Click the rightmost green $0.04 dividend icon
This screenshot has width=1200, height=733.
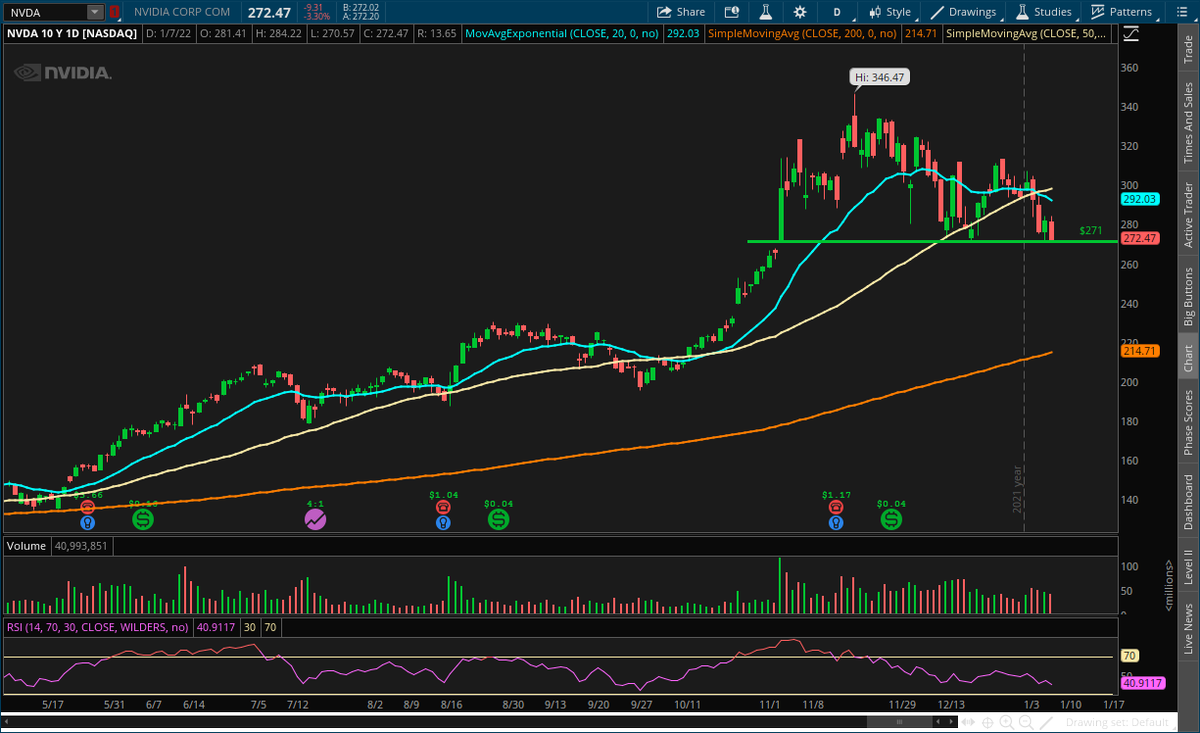click(890, 519)
